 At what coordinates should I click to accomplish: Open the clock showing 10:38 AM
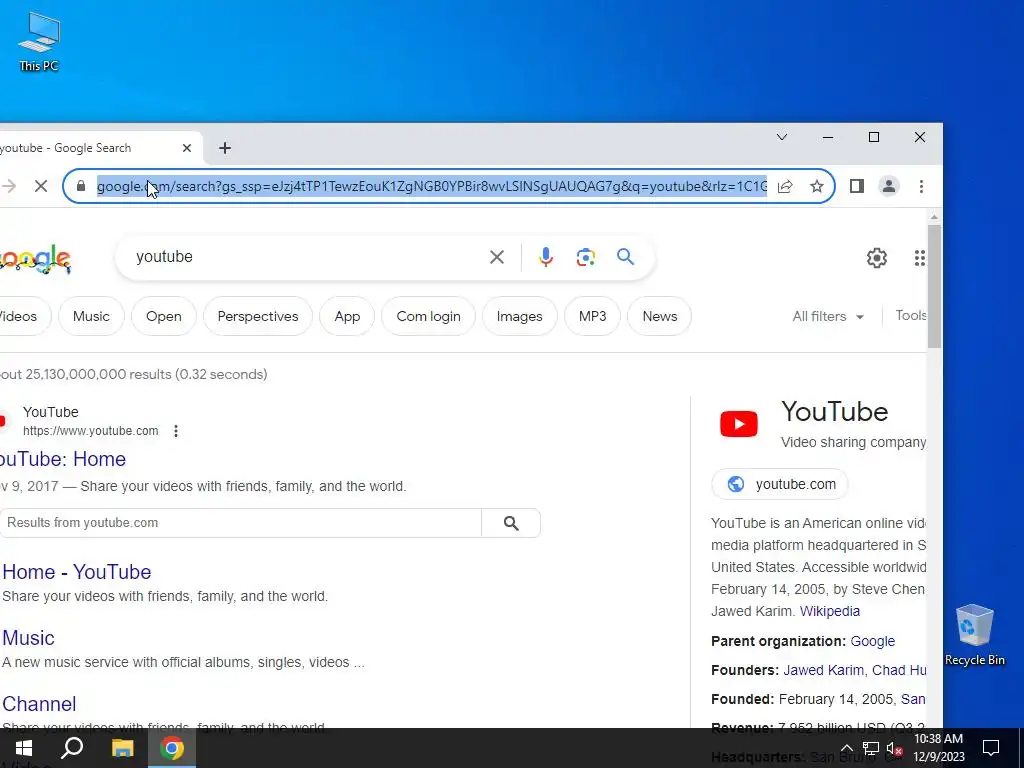click(938, 748)
